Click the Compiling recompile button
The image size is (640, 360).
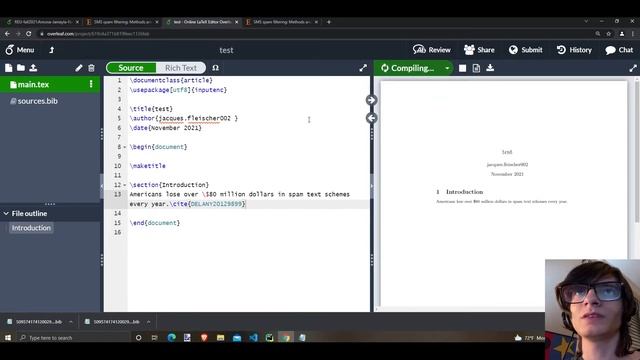click(408, 68)
